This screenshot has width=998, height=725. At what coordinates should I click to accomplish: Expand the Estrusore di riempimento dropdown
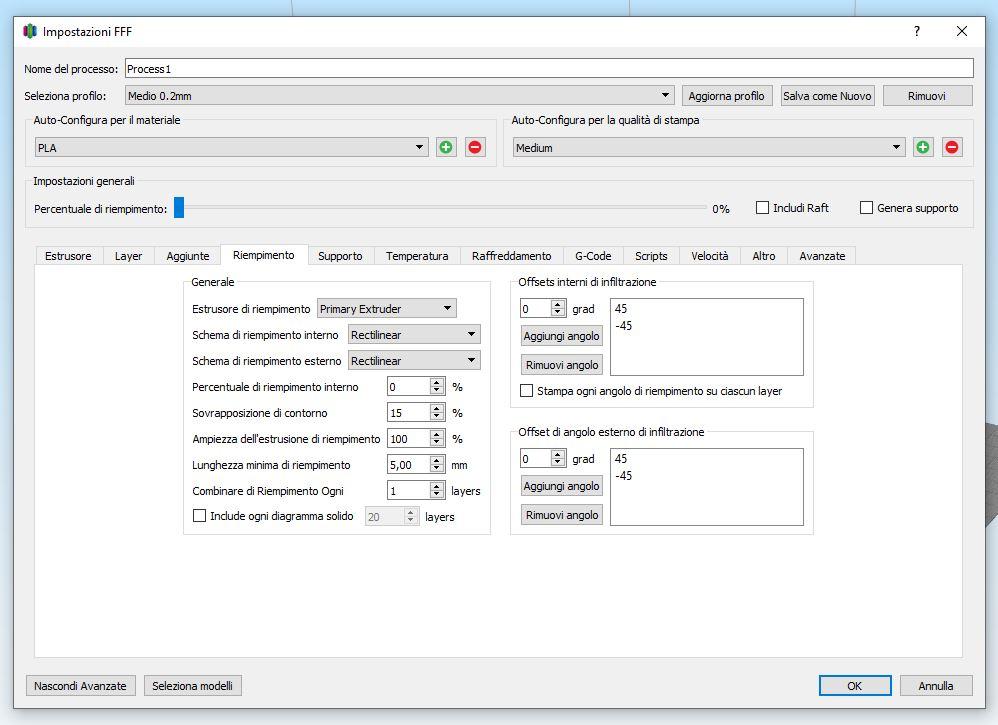coord(386,309)
